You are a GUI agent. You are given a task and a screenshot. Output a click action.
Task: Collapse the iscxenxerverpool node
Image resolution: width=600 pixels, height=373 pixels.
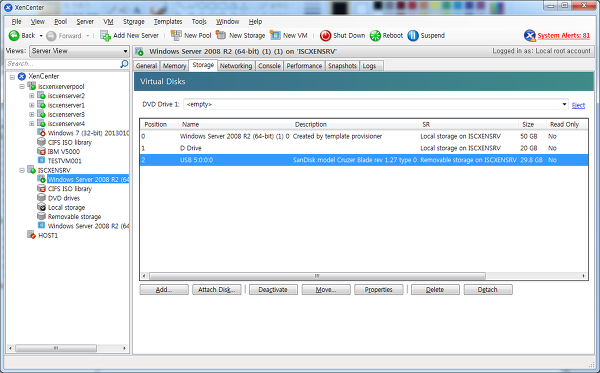click(22, 86)
